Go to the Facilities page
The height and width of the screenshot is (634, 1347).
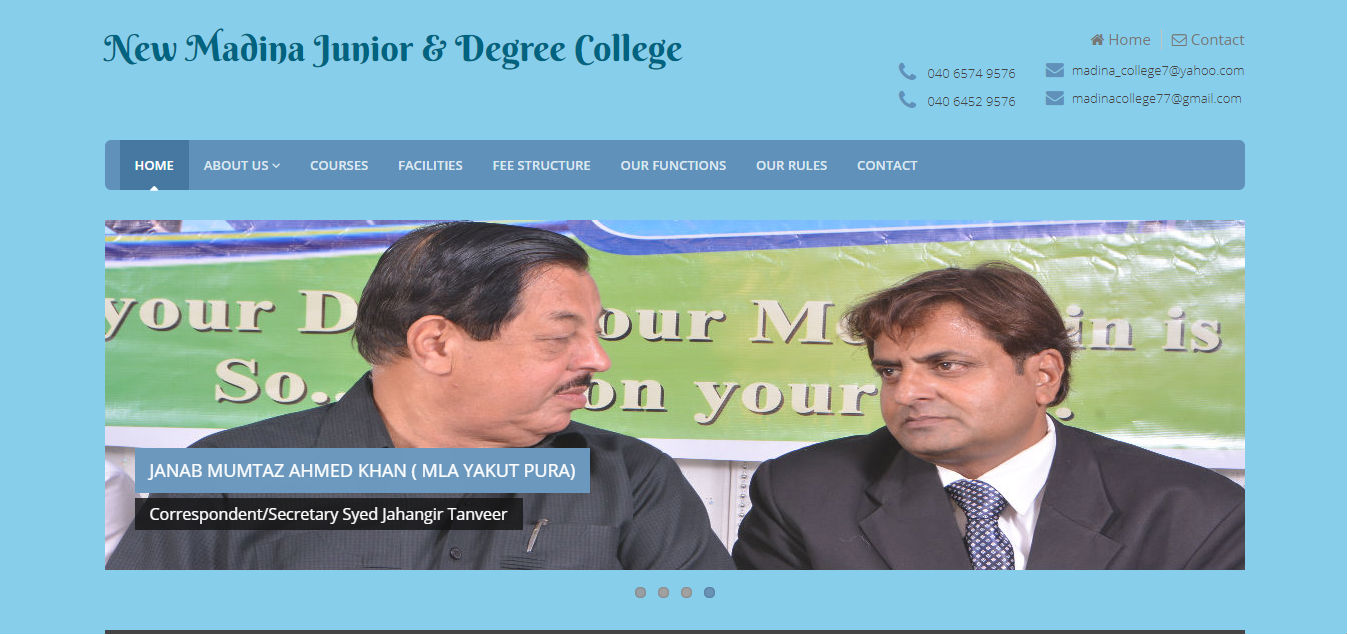pyautogui.click(x=430, y=165)
